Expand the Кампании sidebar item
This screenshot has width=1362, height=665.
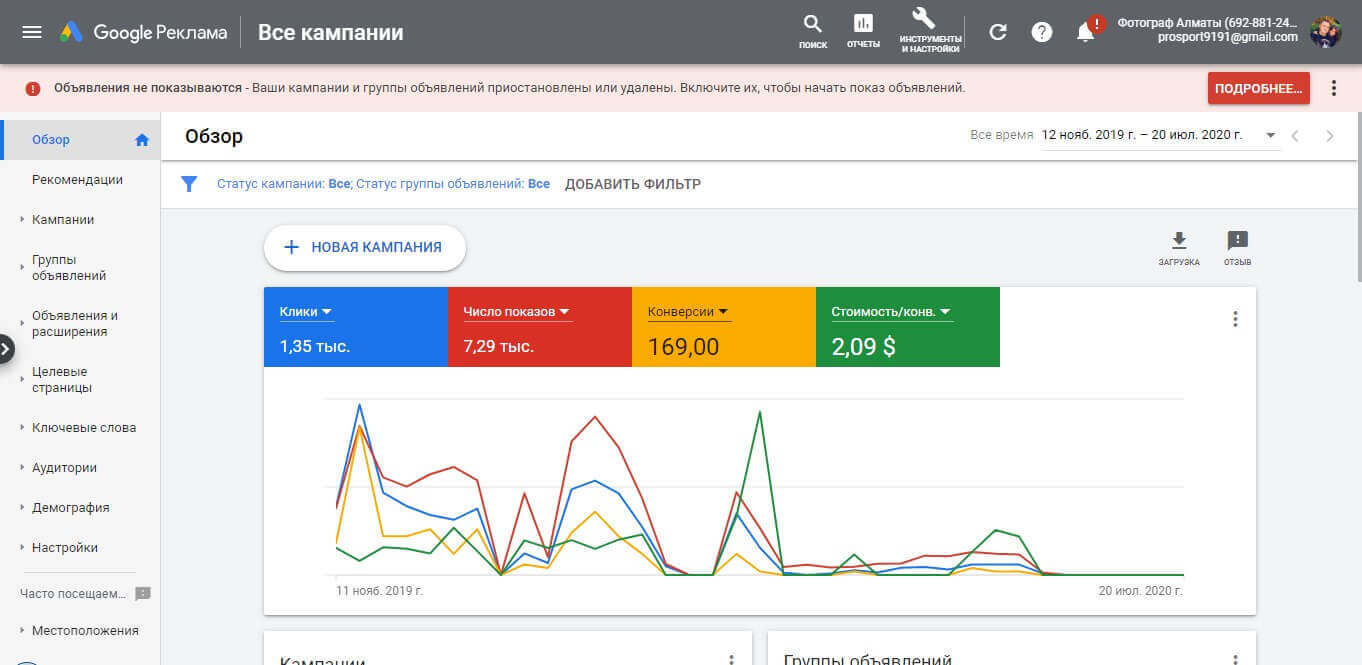(63, 220)
